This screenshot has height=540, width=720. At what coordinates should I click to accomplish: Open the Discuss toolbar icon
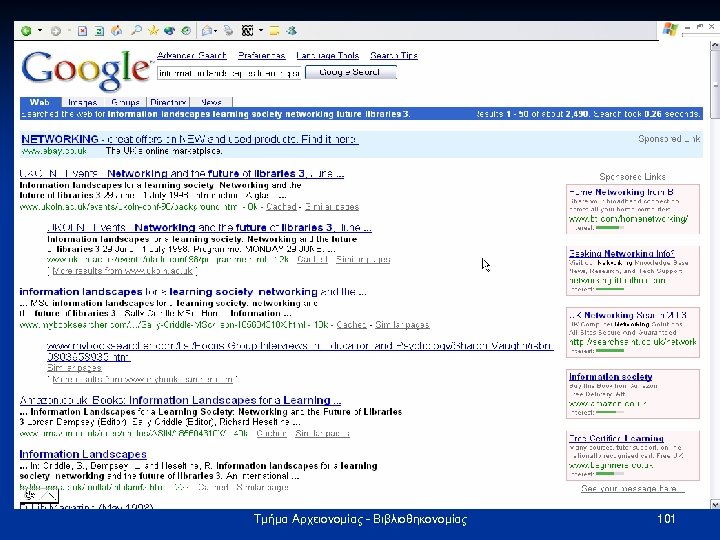274,31
